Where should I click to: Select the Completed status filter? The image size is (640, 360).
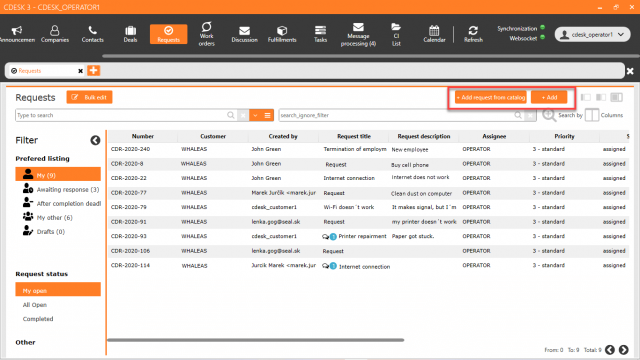click(x=38, y=319)
